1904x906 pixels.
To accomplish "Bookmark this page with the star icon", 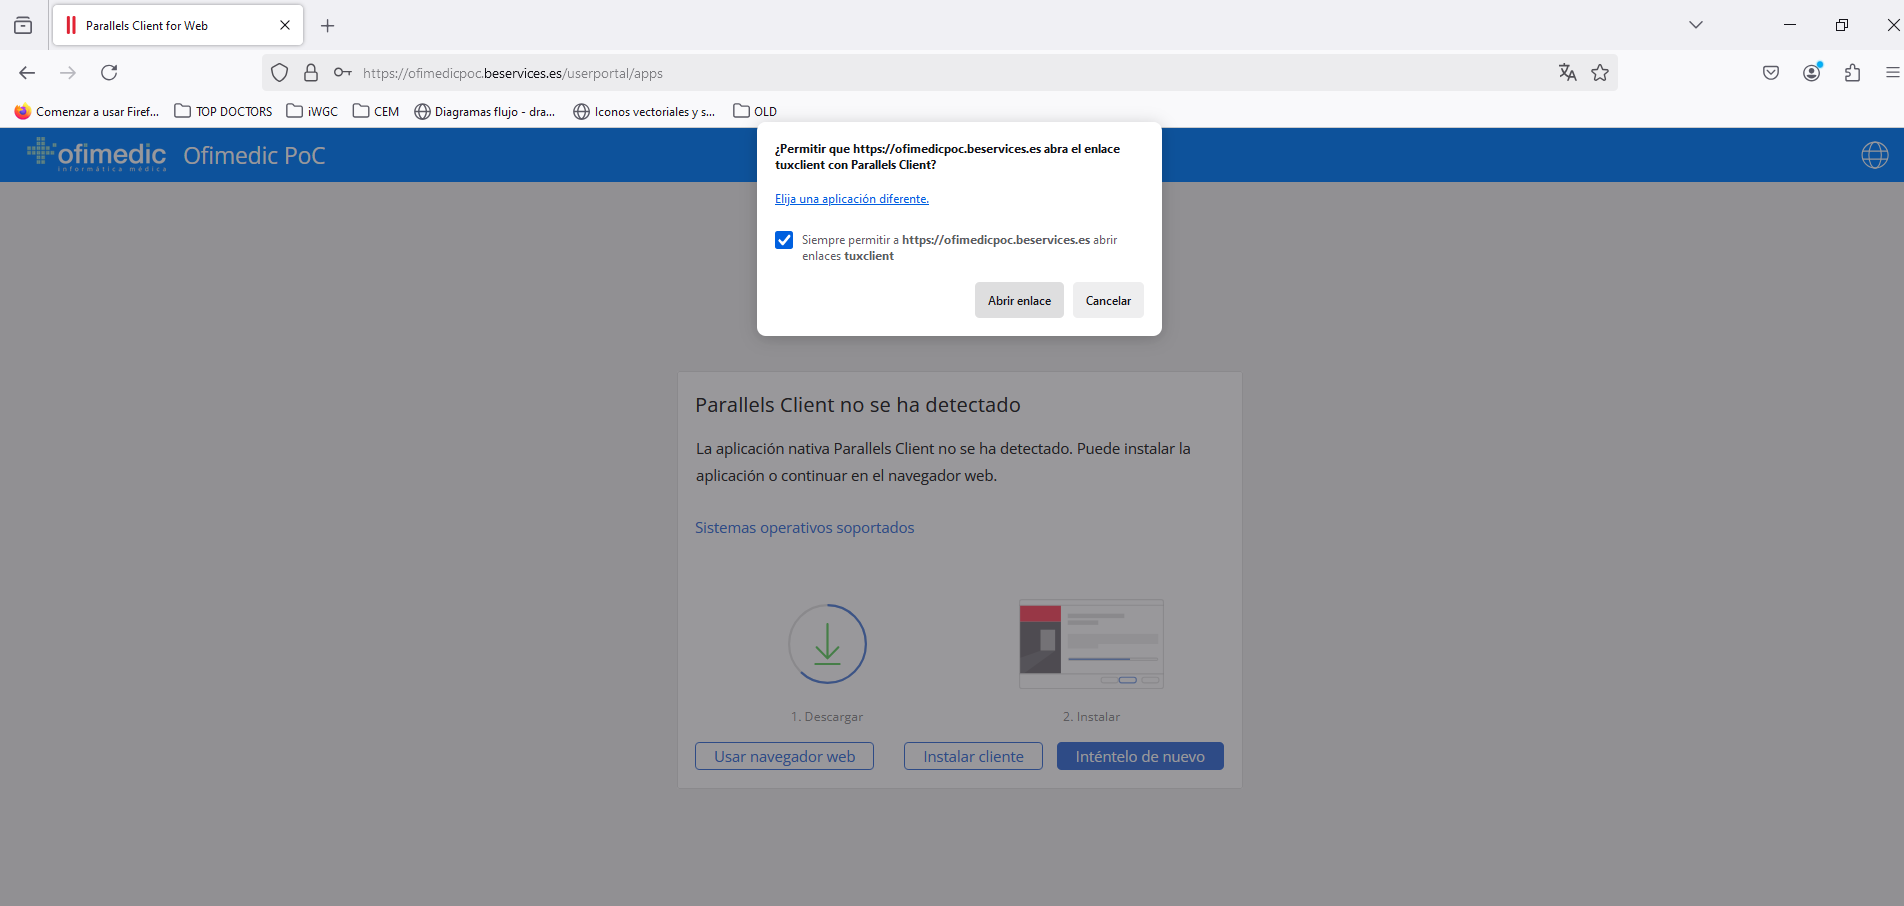I will click(x=1600, y=72).
